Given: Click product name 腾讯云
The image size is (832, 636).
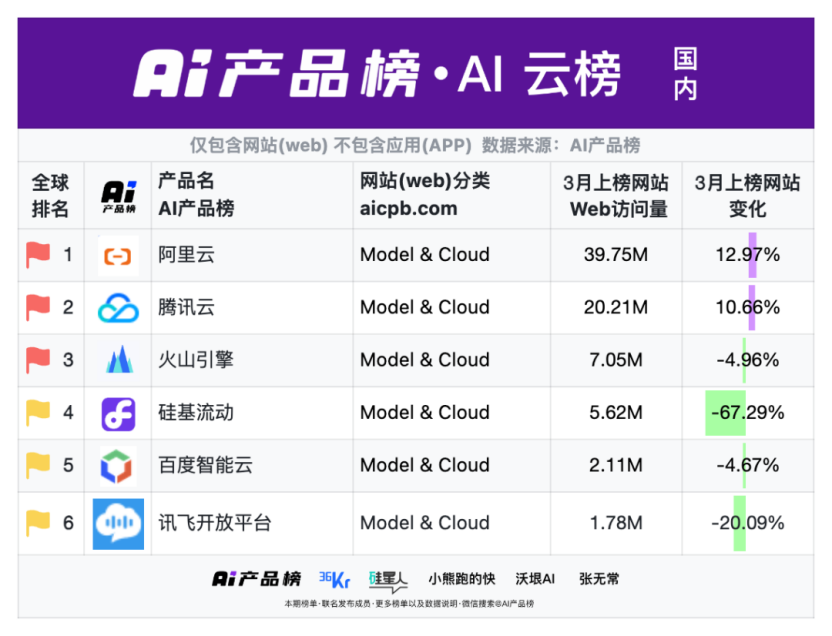Looking at the screenshot, I should click(186, 307).
